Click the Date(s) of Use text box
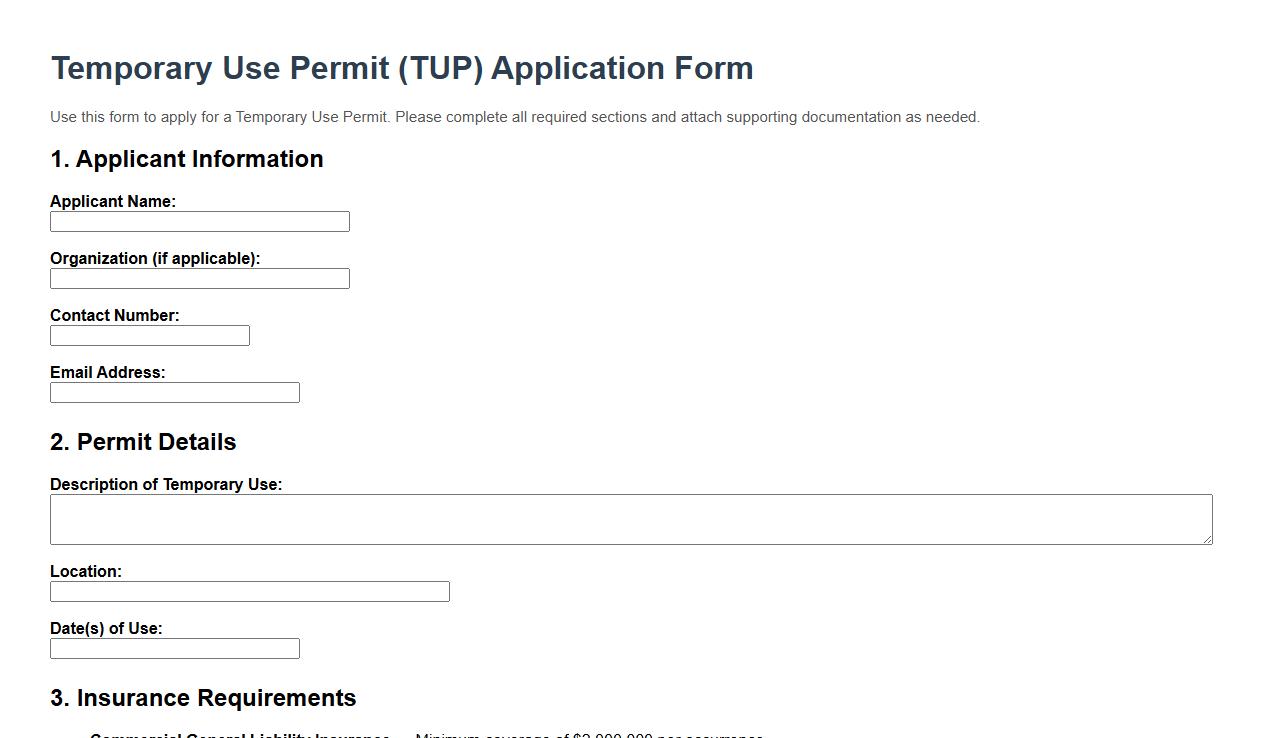Viewport: 1263px width, 738px height. [174, 648]
